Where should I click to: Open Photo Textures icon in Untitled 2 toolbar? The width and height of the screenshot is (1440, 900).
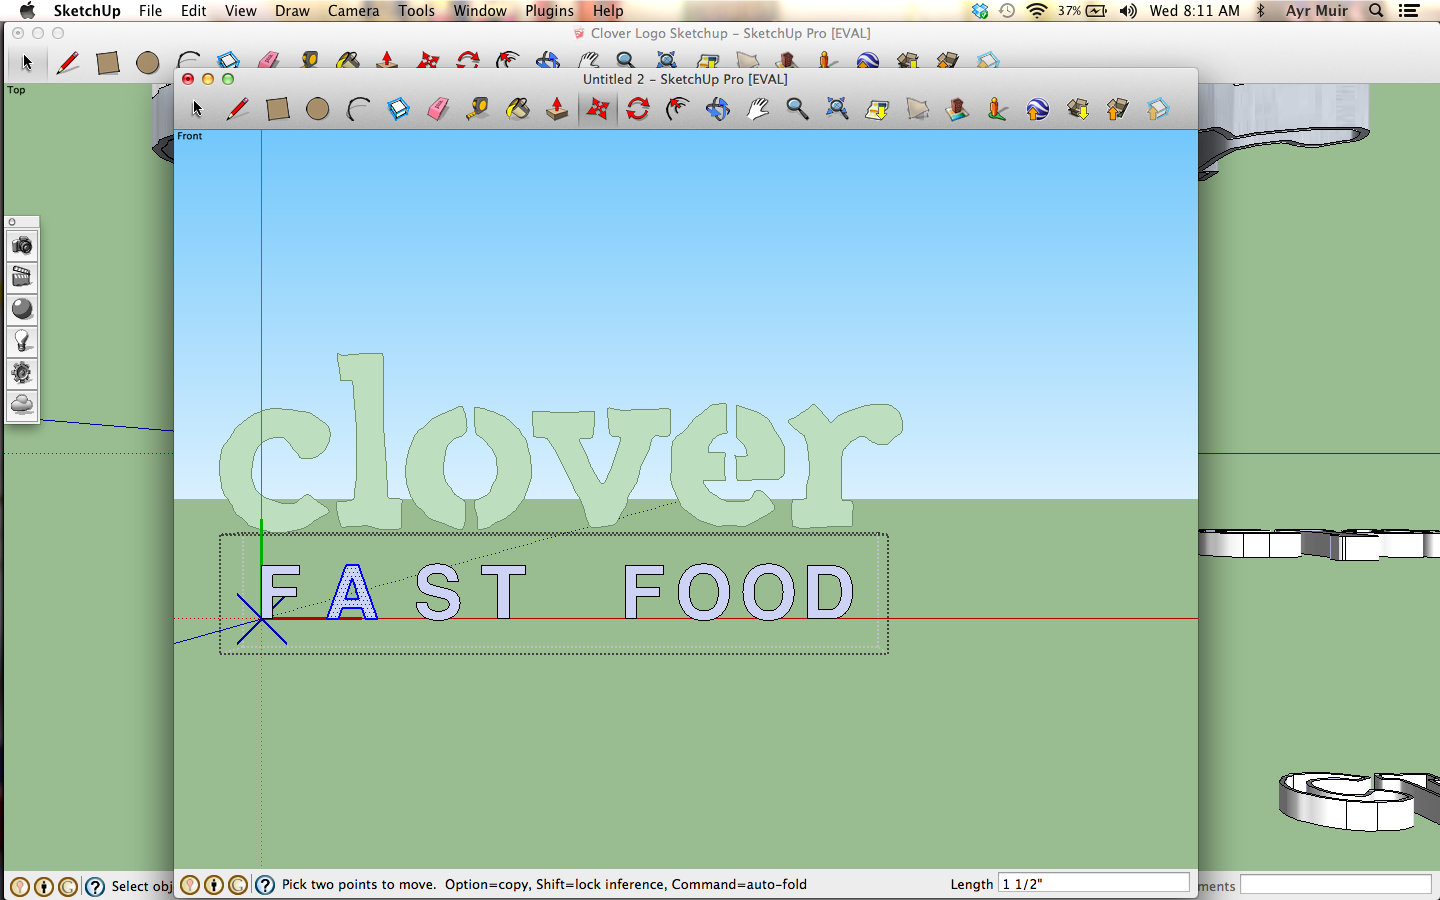pos(997,109)
